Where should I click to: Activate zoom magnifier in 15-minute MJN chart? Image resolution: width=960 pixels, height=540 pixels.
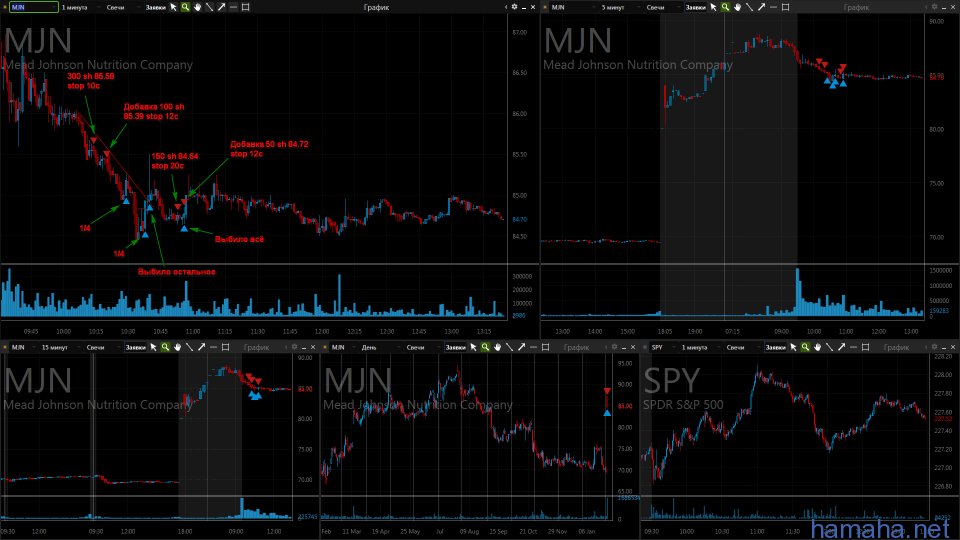click(165, 347)
